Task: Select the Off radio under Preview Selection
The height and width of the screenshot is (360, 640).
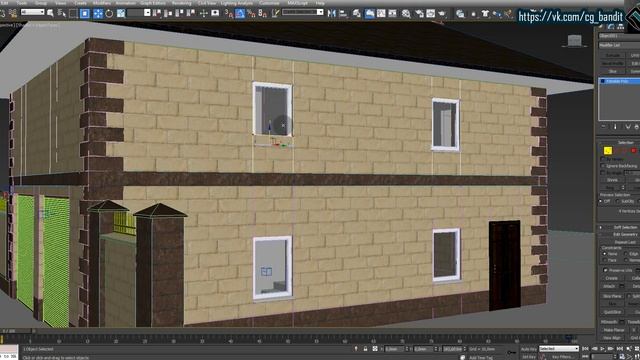Action: point(601,201)
